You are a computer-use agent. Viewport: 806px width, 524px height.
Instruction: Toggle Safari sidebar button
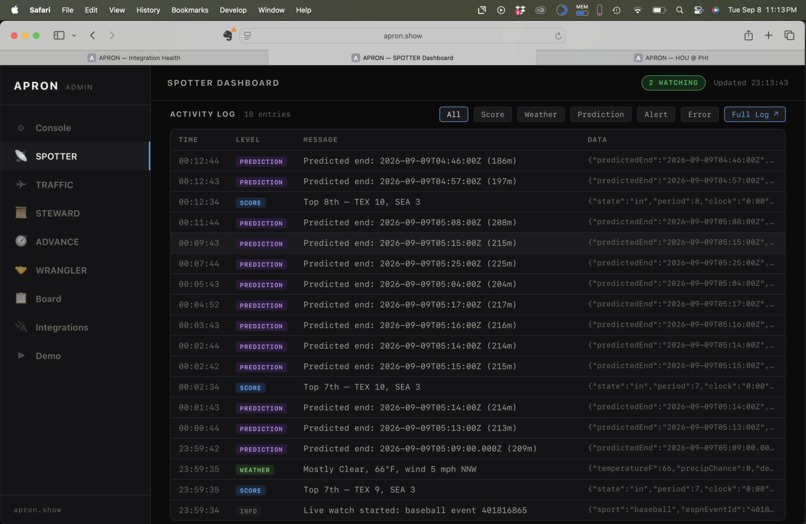click(59, 35)
